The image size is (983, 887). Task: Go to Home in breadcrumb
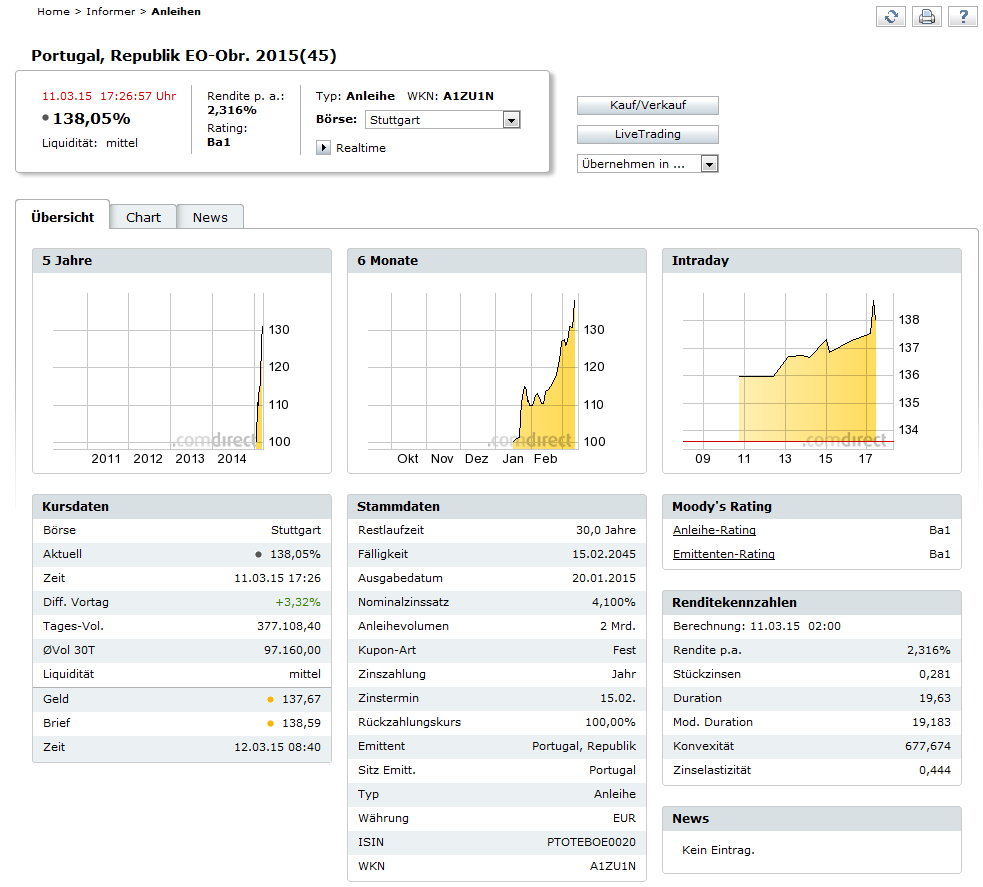53,12
